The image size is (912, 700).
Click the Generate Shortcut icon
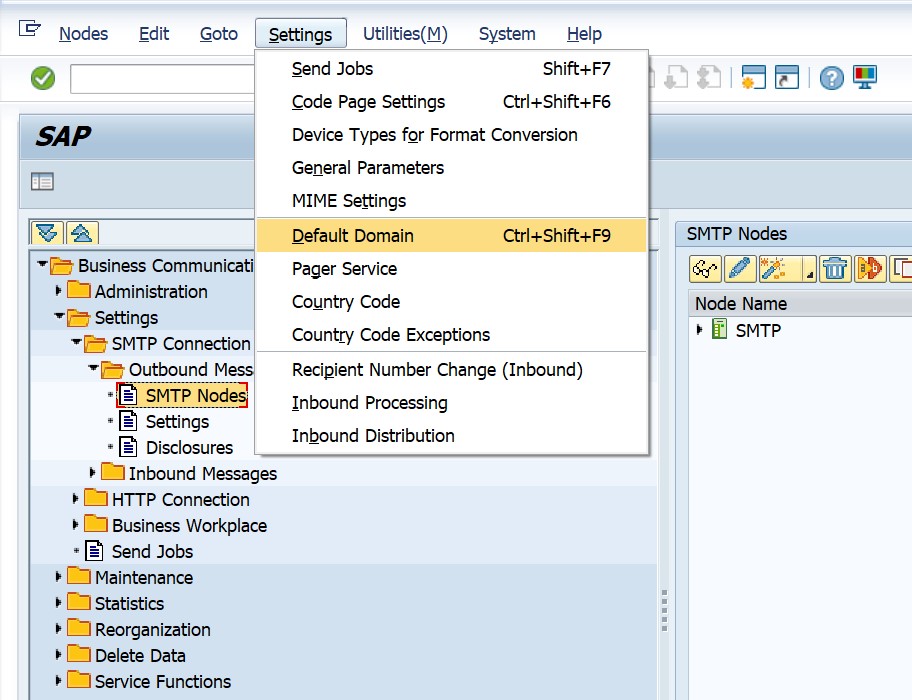[786, 77]
